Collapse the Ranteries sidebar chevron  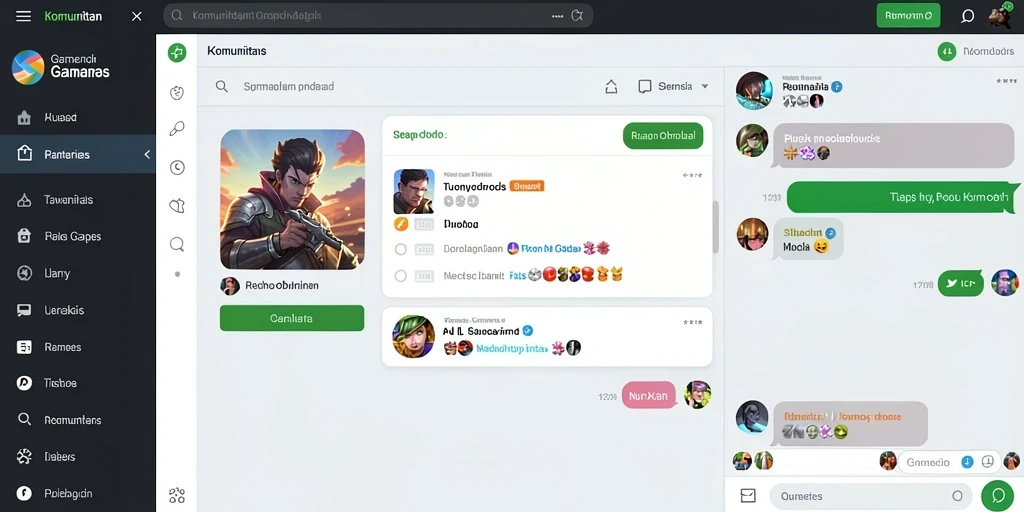pos(147,154)
